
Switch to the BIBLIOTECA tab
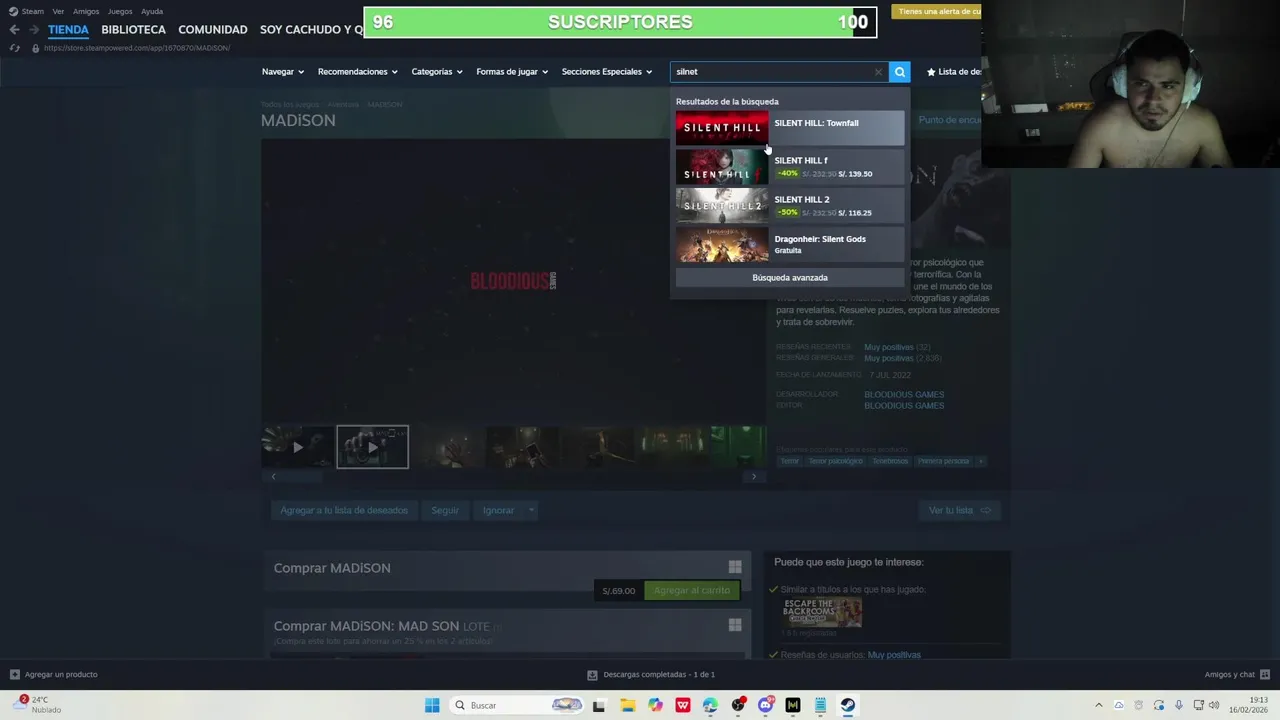pos(133,30)
